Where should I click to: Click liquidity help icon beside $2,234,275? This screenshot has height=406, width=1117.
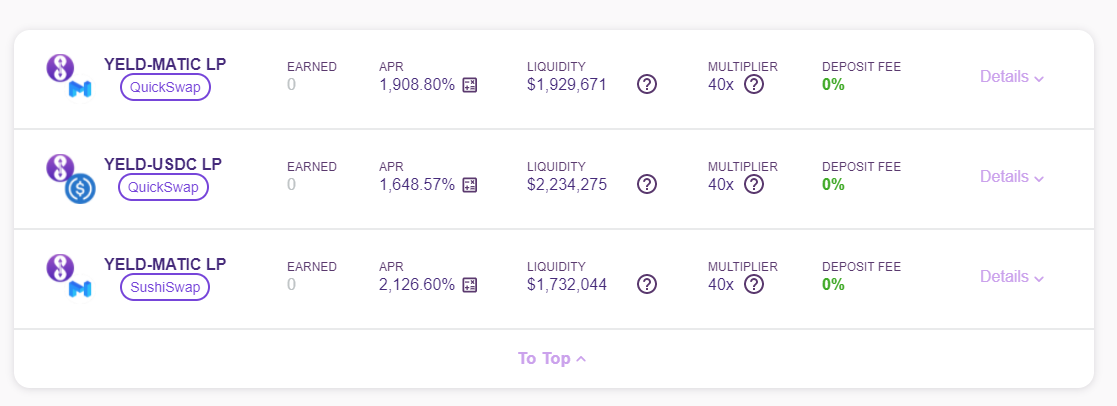[646, 184]
